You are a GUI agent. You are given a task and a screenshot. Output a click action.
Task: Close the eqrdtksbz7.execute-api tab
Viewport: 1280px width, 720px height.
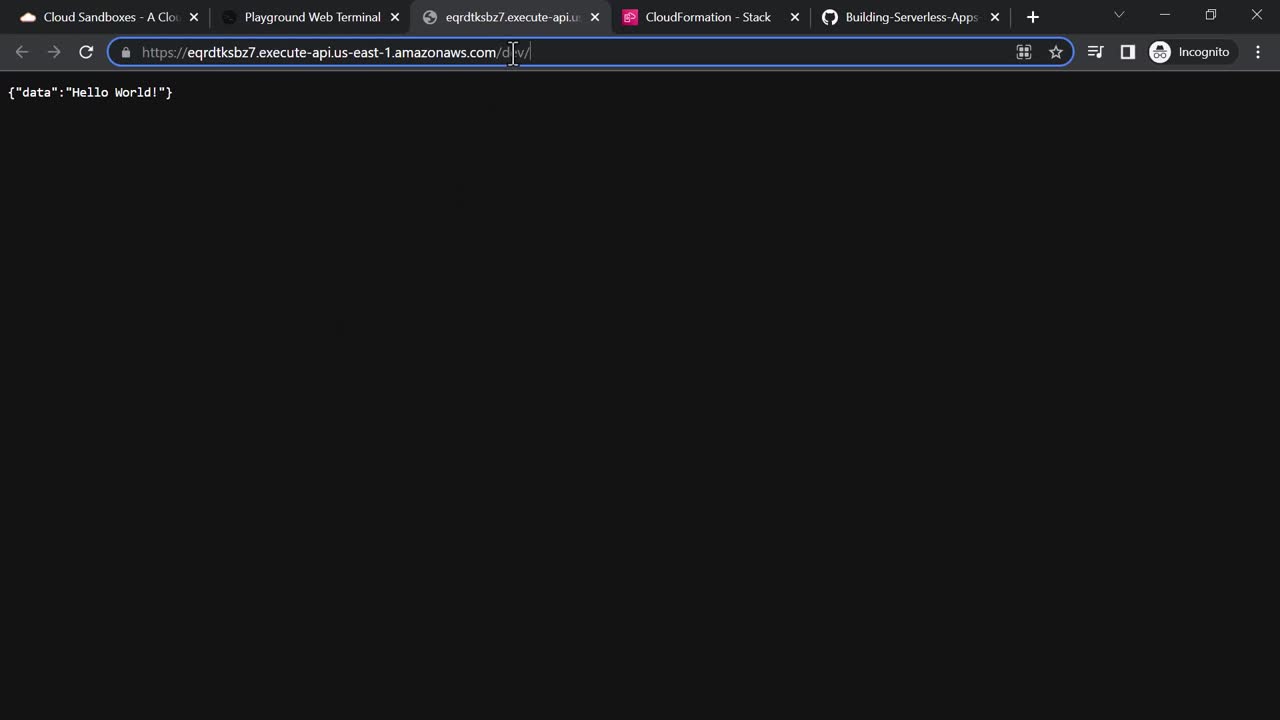tap(595, 17)
